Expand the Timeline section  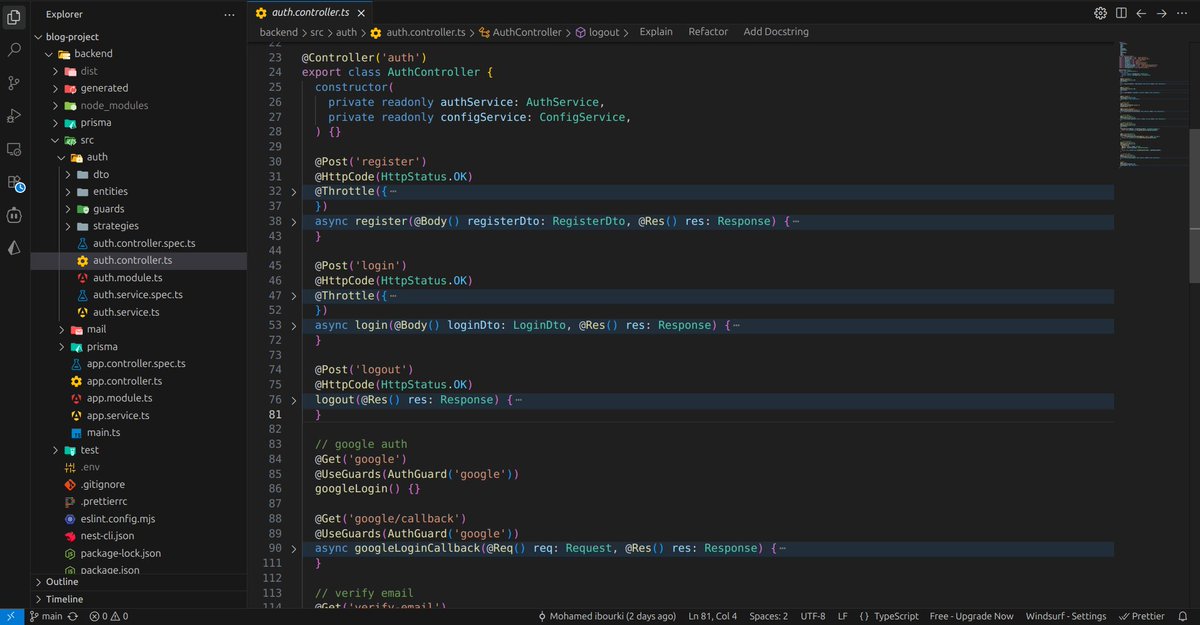click(x=139, y=599)
